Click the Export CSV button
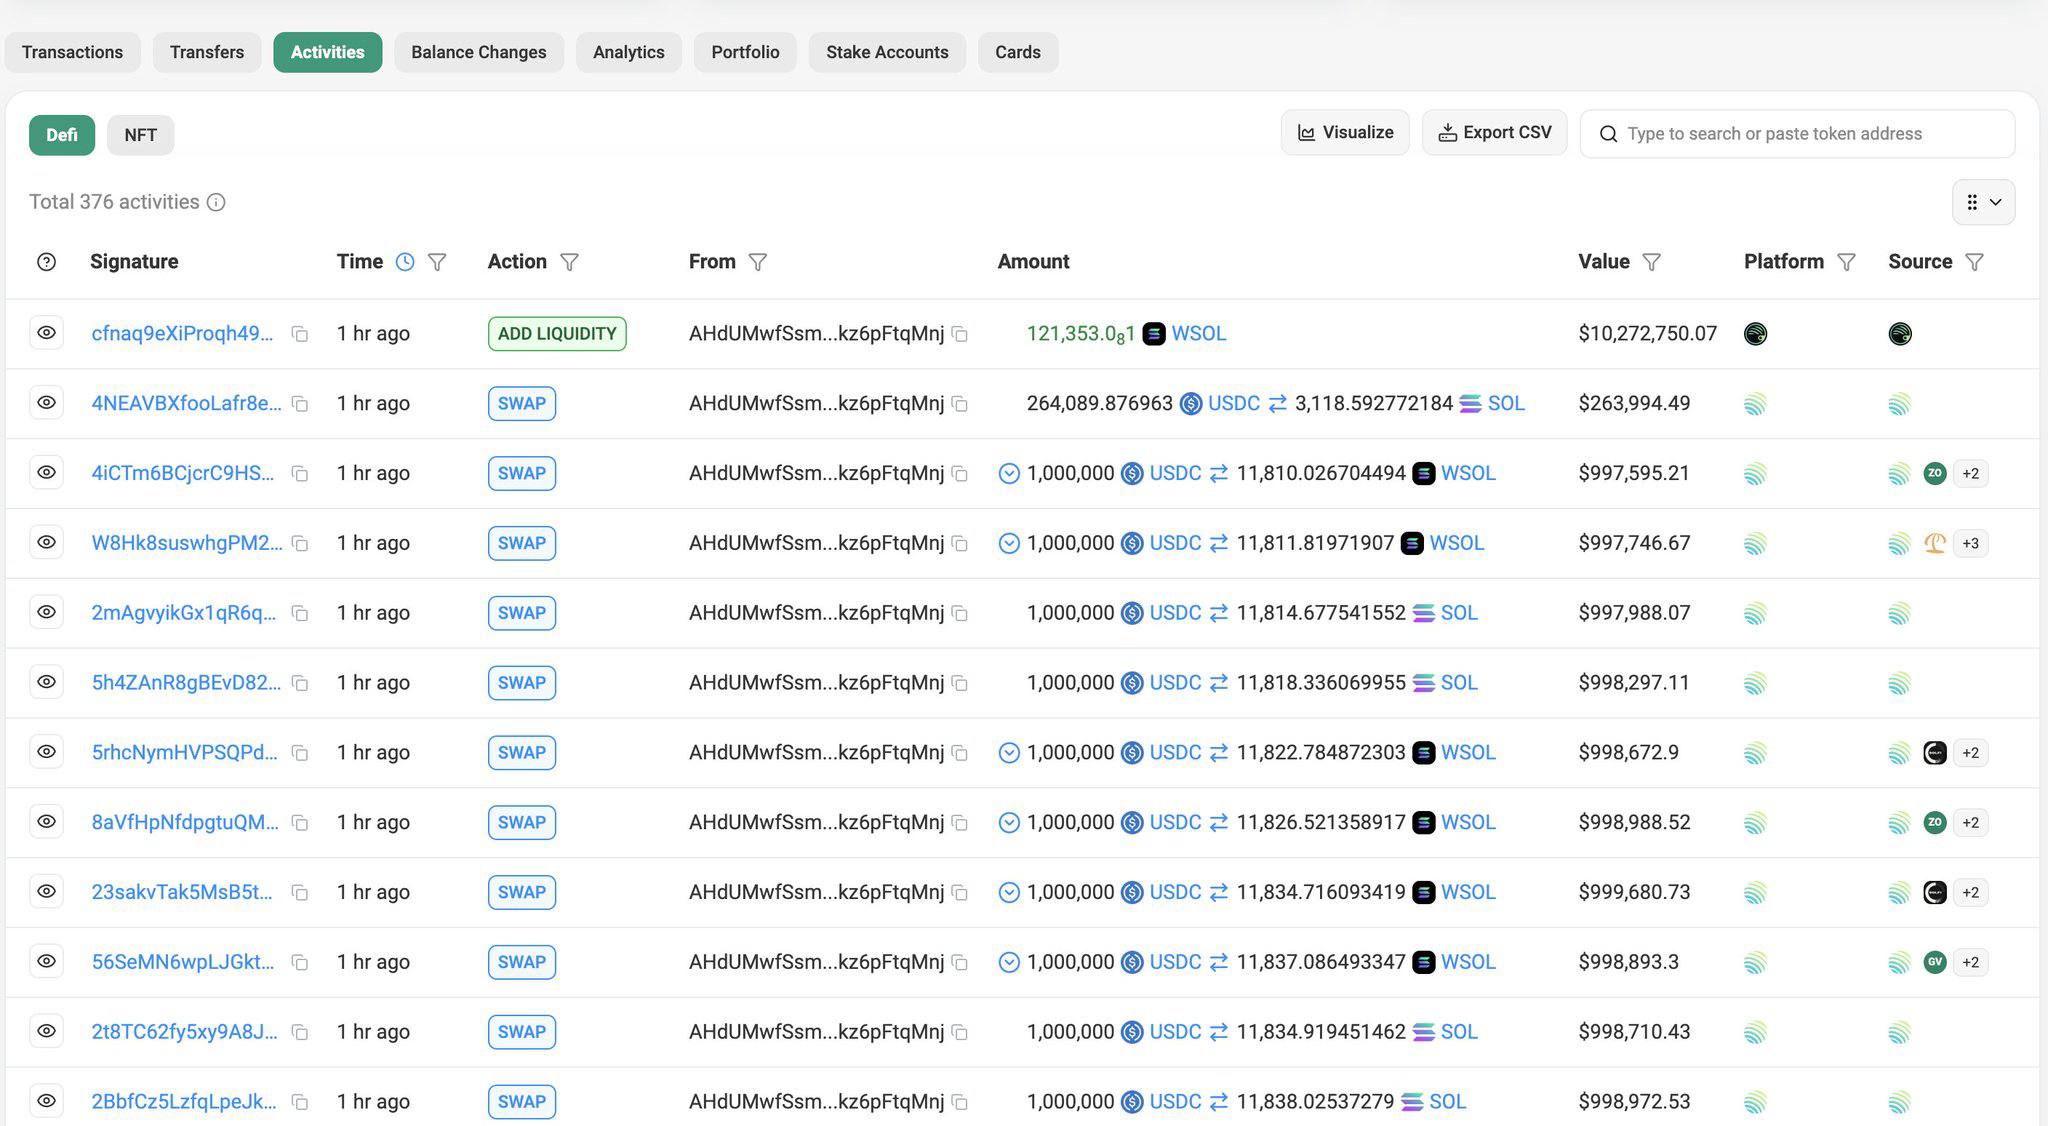2048x1126 pixels. [x=1494, y=133]
